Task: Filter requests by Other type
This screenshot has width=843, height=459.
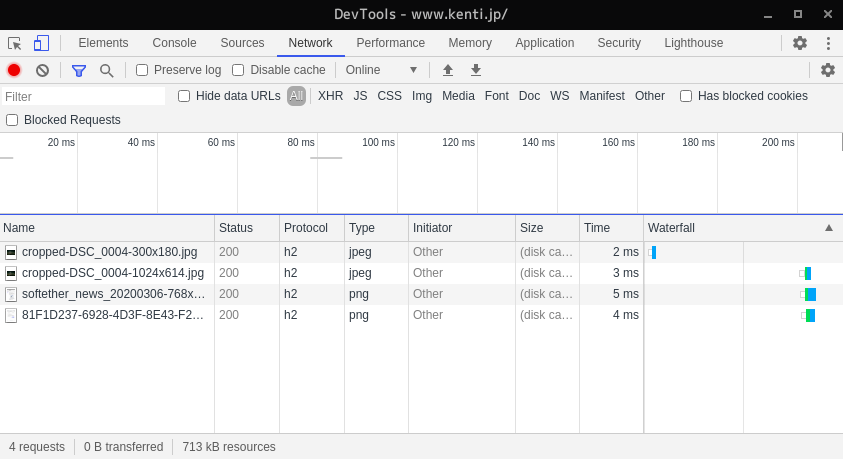Action: pyautogui.click(x=649, y=96)
